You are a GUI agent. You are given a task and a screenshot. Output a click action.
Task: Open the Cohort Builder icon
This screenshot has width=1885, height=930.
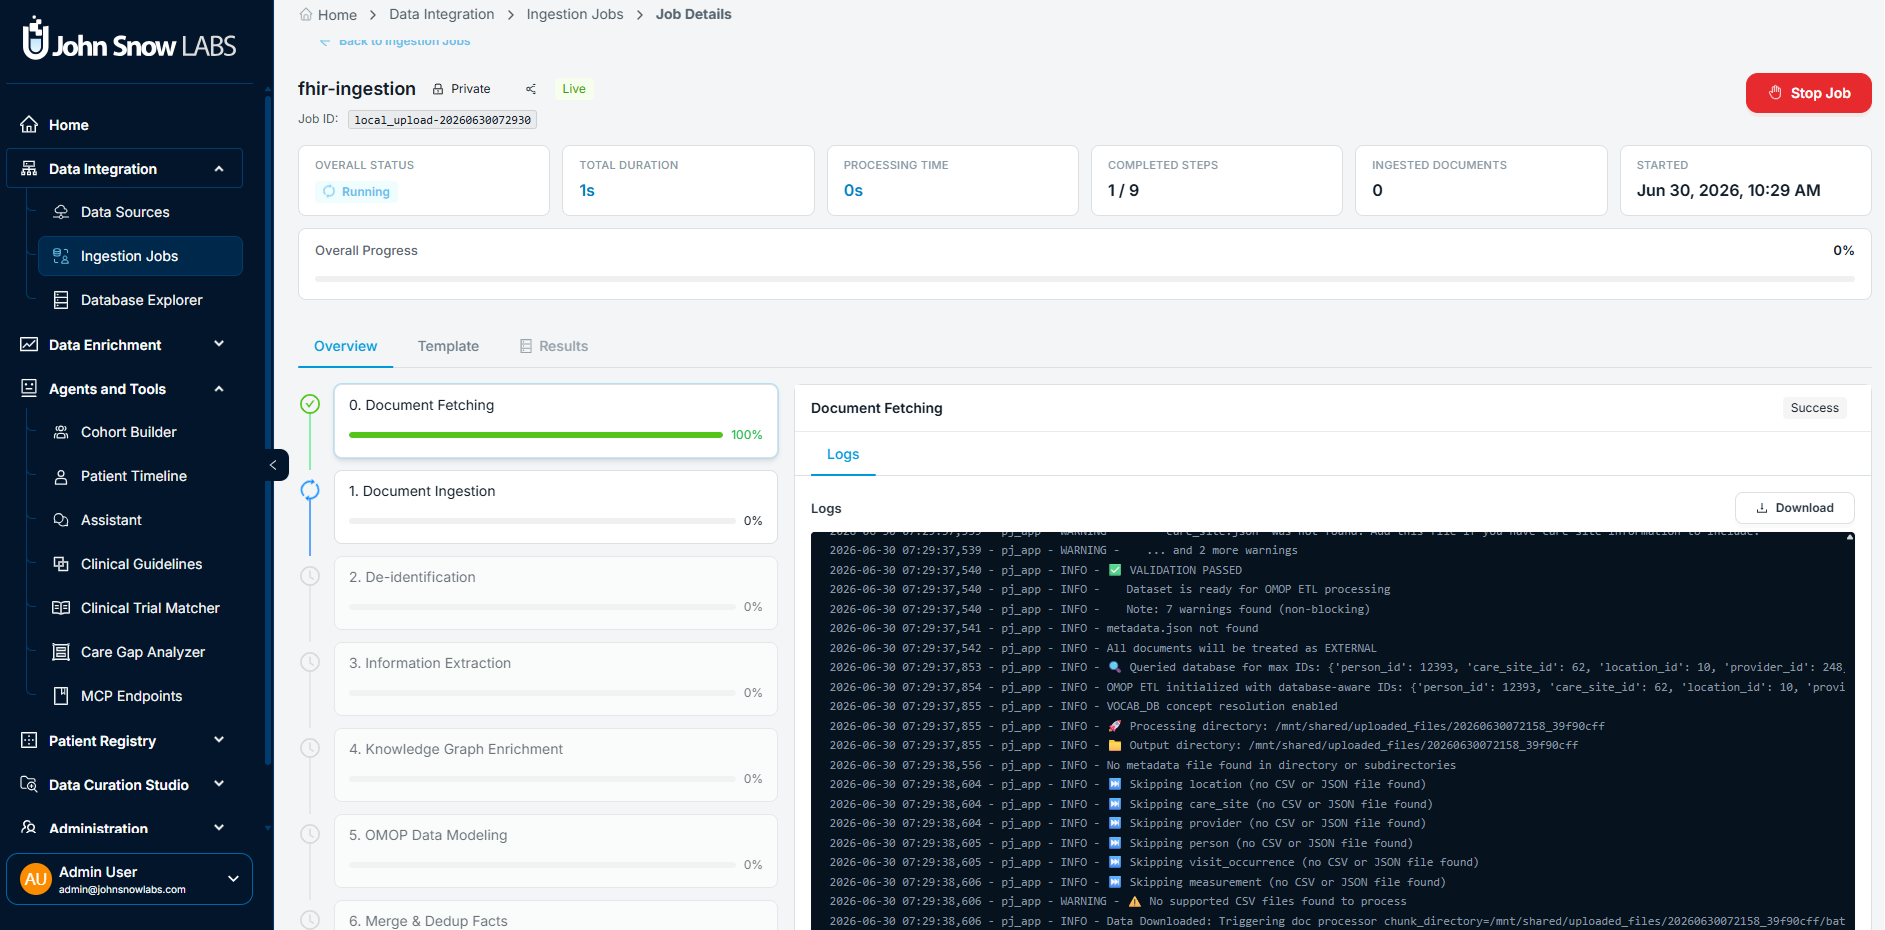61,432
